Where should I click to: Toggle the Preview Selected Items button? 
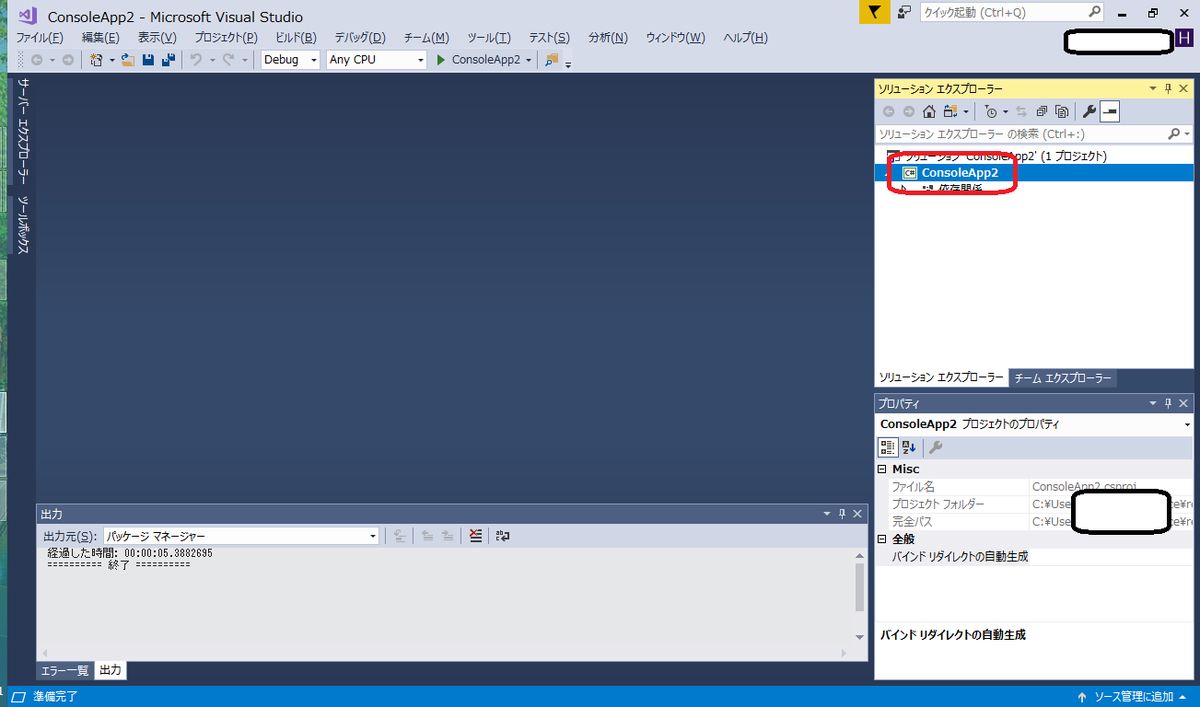pyautogui.click(x=1110, y=112)
